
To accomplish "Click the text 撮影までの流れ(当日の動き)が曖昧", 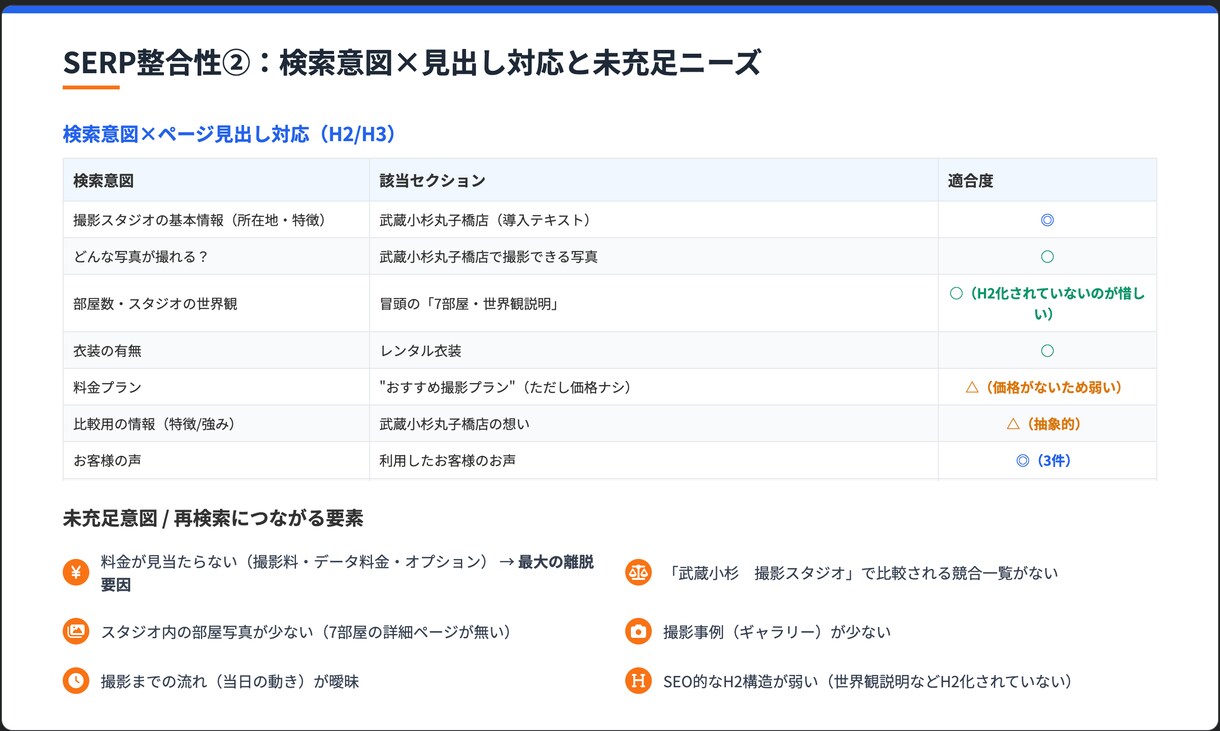I will [x=230, y=681].
